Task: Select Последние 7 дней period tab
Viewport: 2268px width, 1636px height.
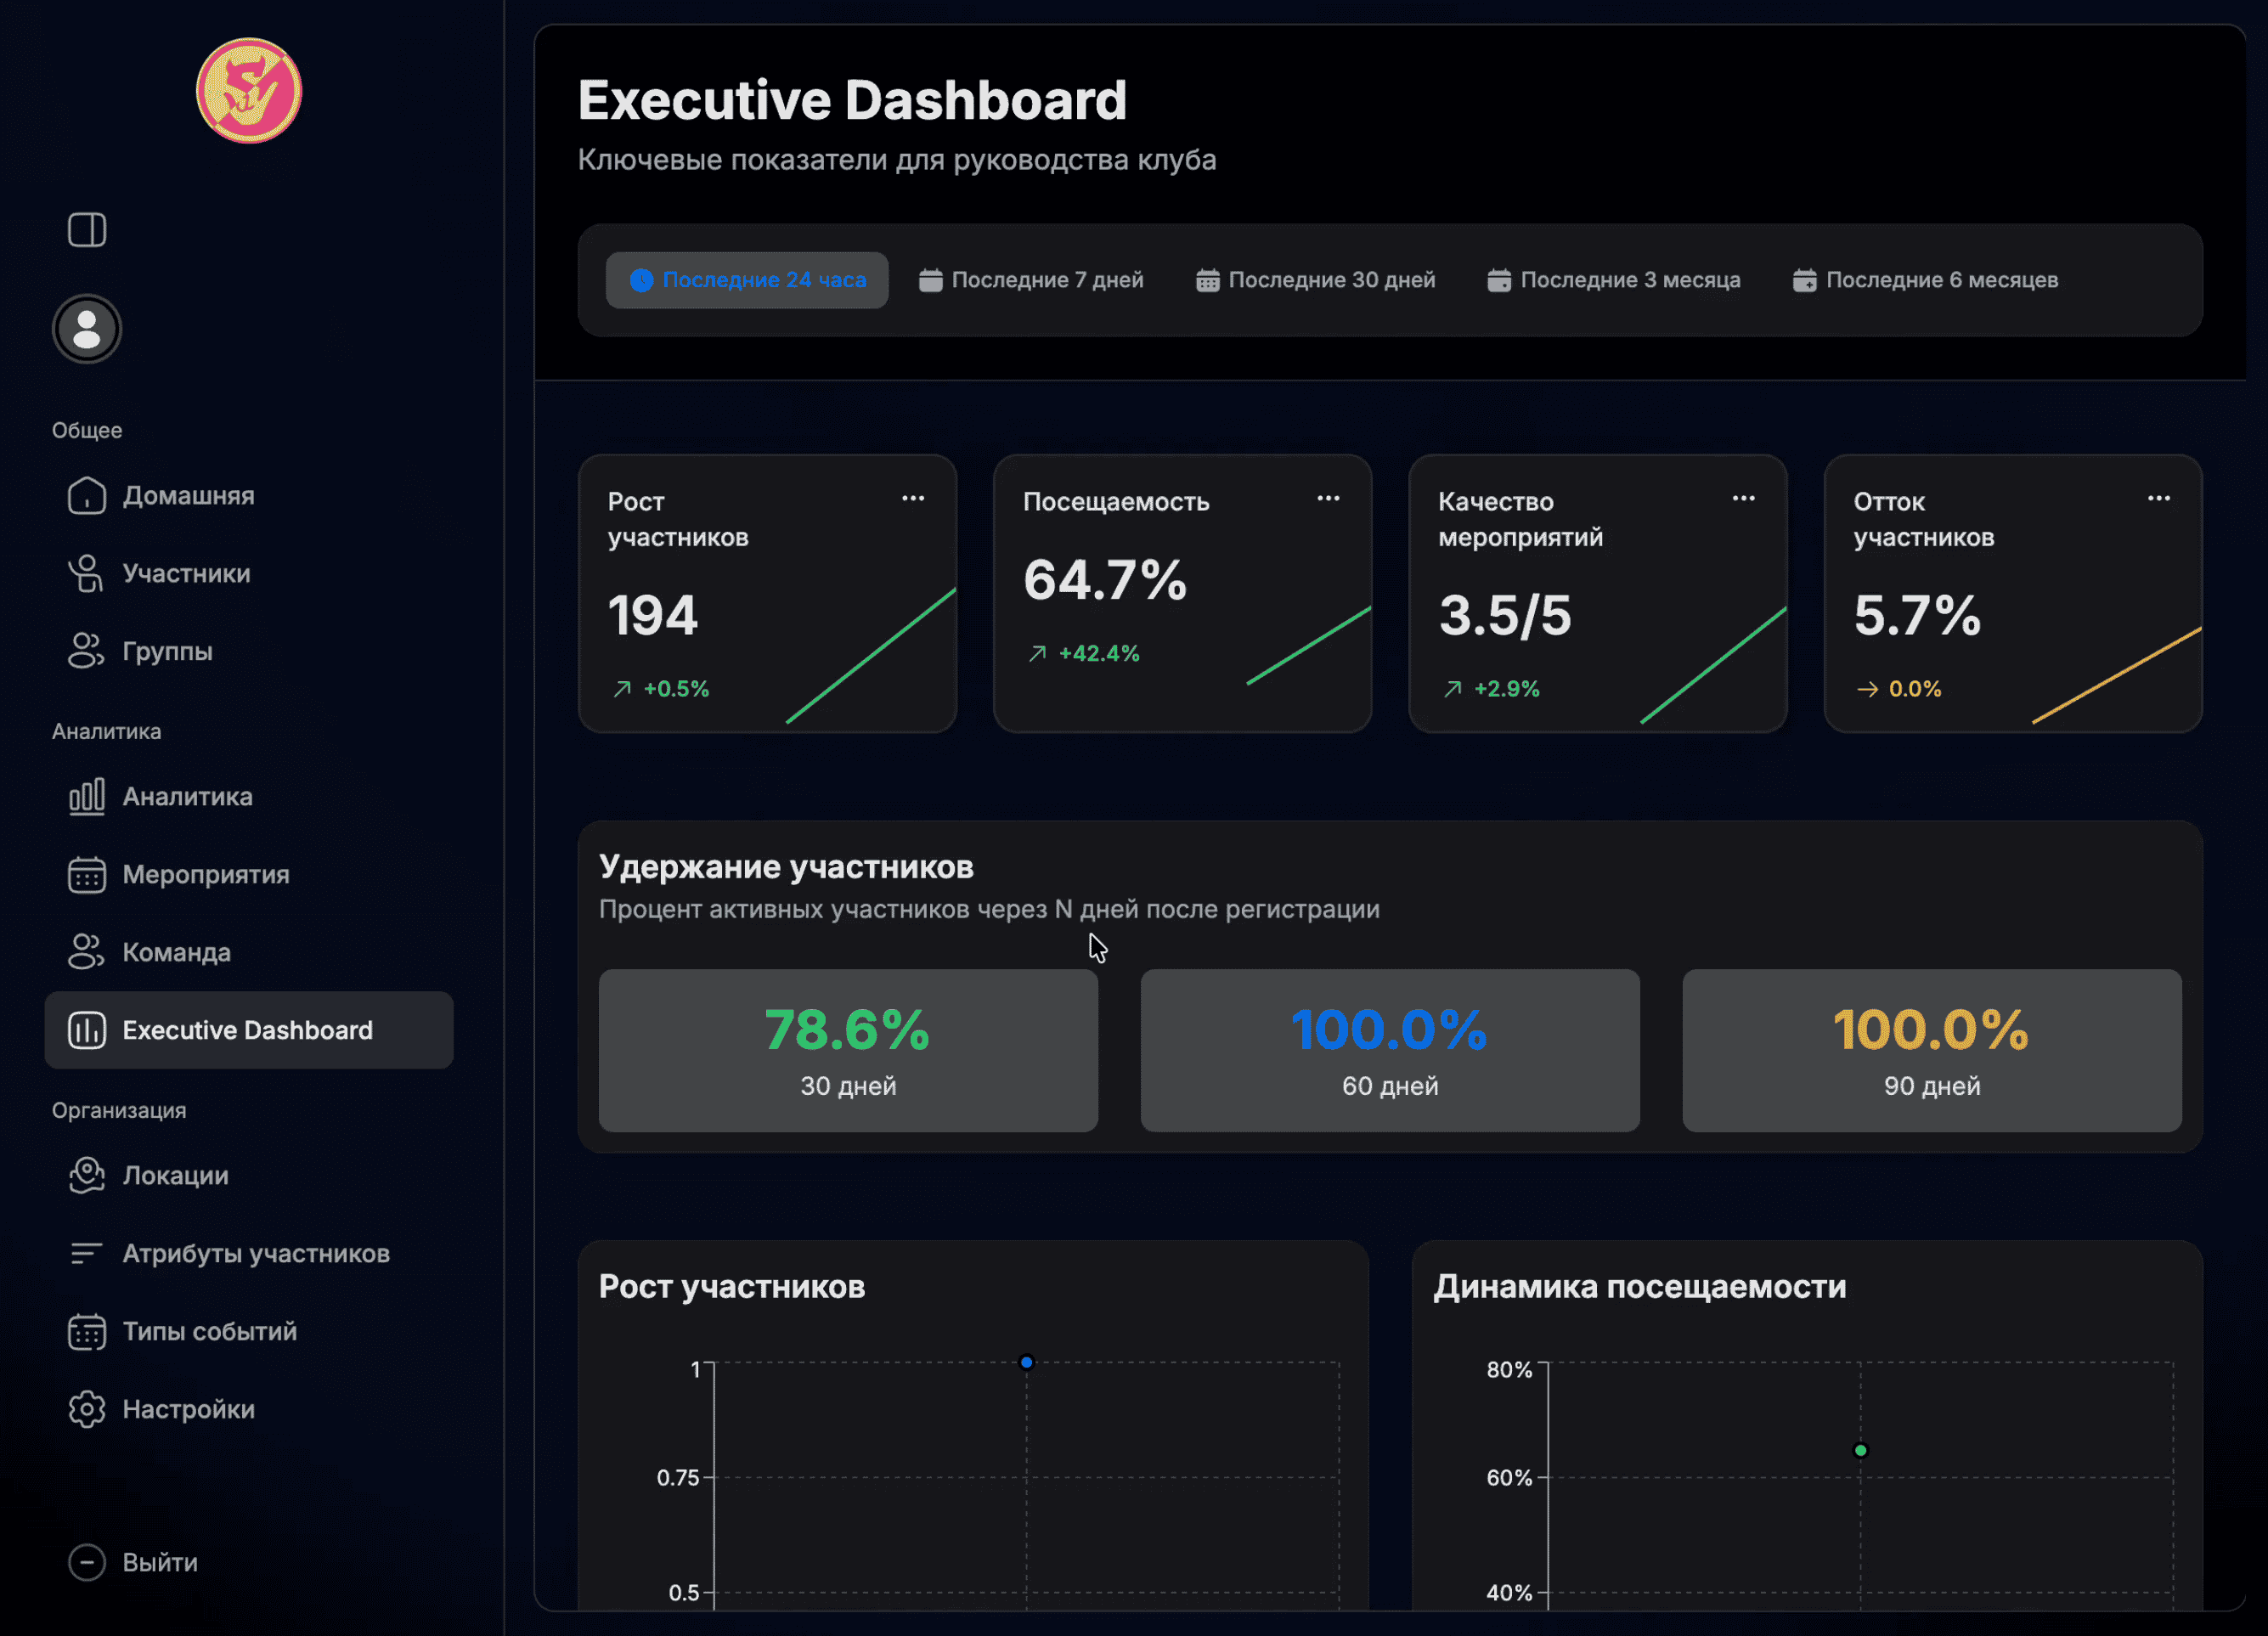Action: click(x=1032, y=281)
